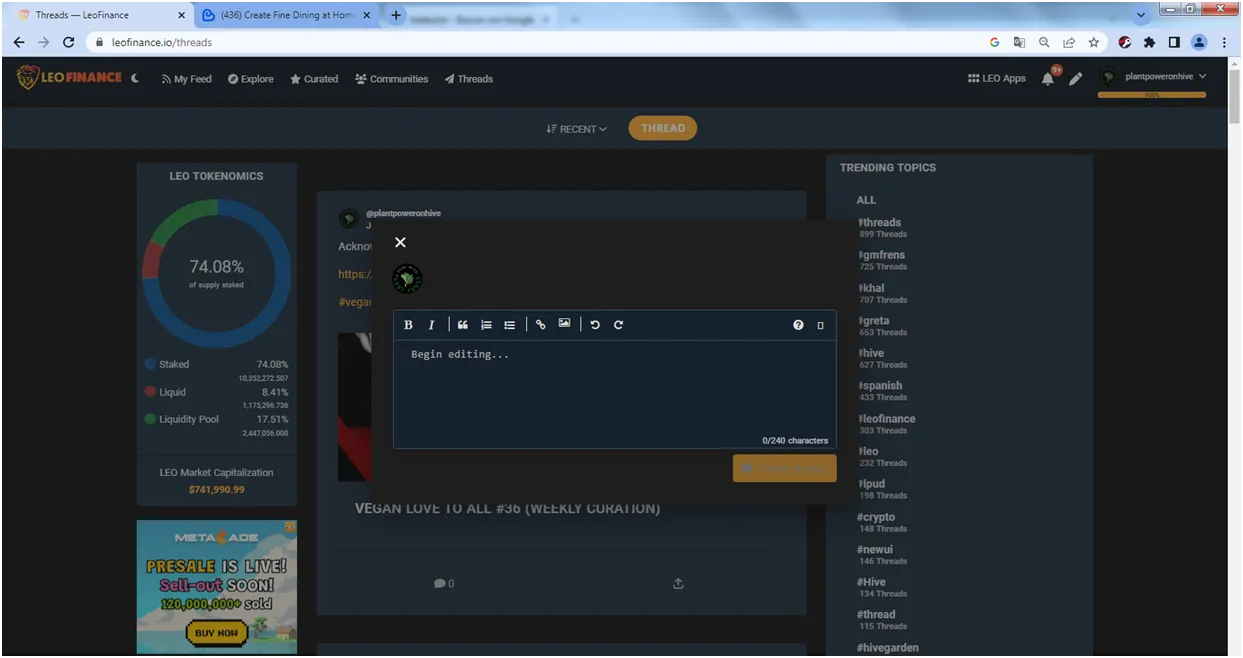Undo the last edit in editor
Image resolution: width=1243 pixels, height=658 pixels.
tap(595, 325)
